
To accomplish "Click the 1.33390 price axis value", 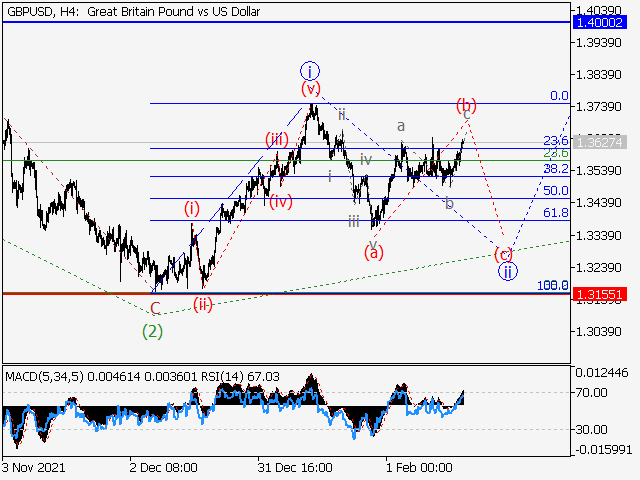I will 598,236.
